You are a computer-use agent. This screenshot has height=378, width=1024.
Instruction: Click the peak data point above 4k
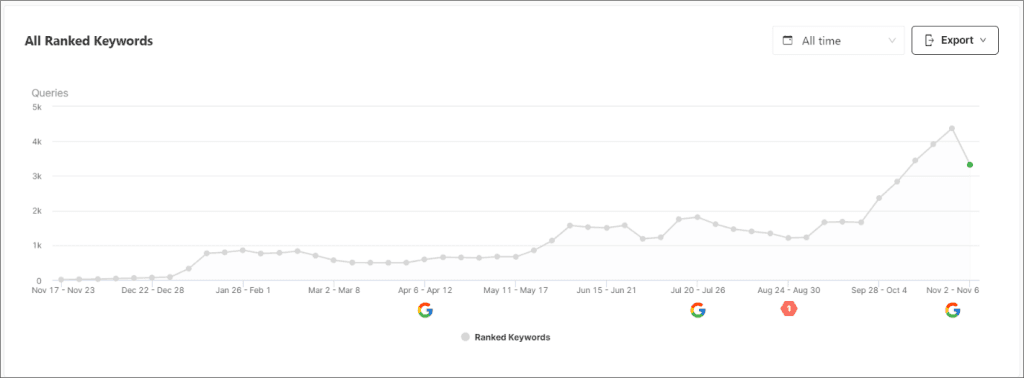point(952,128)
